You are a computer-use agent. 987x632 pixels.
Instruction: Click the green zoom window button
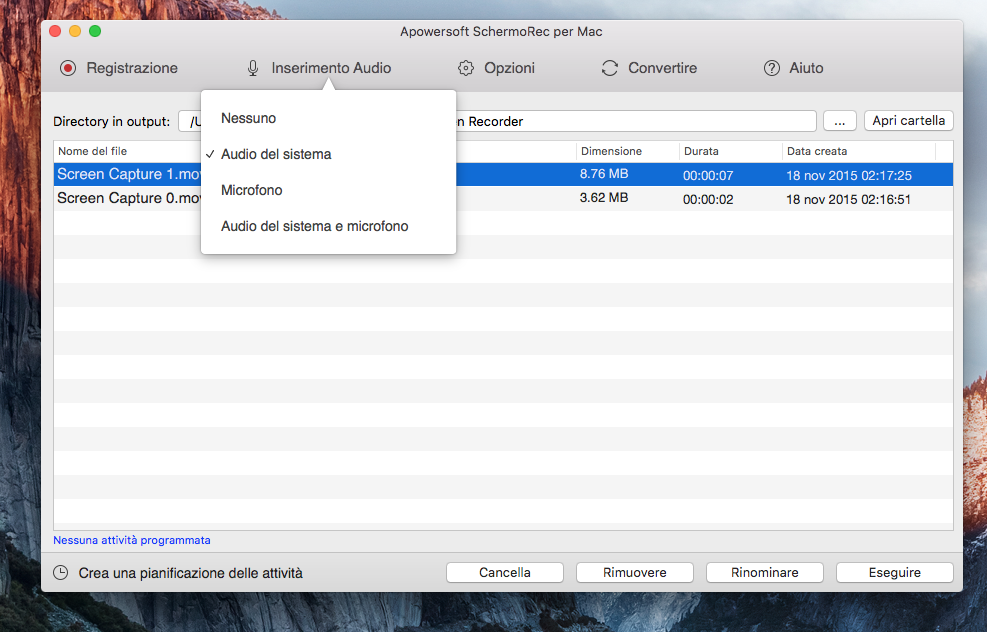[x=95, y=31]
